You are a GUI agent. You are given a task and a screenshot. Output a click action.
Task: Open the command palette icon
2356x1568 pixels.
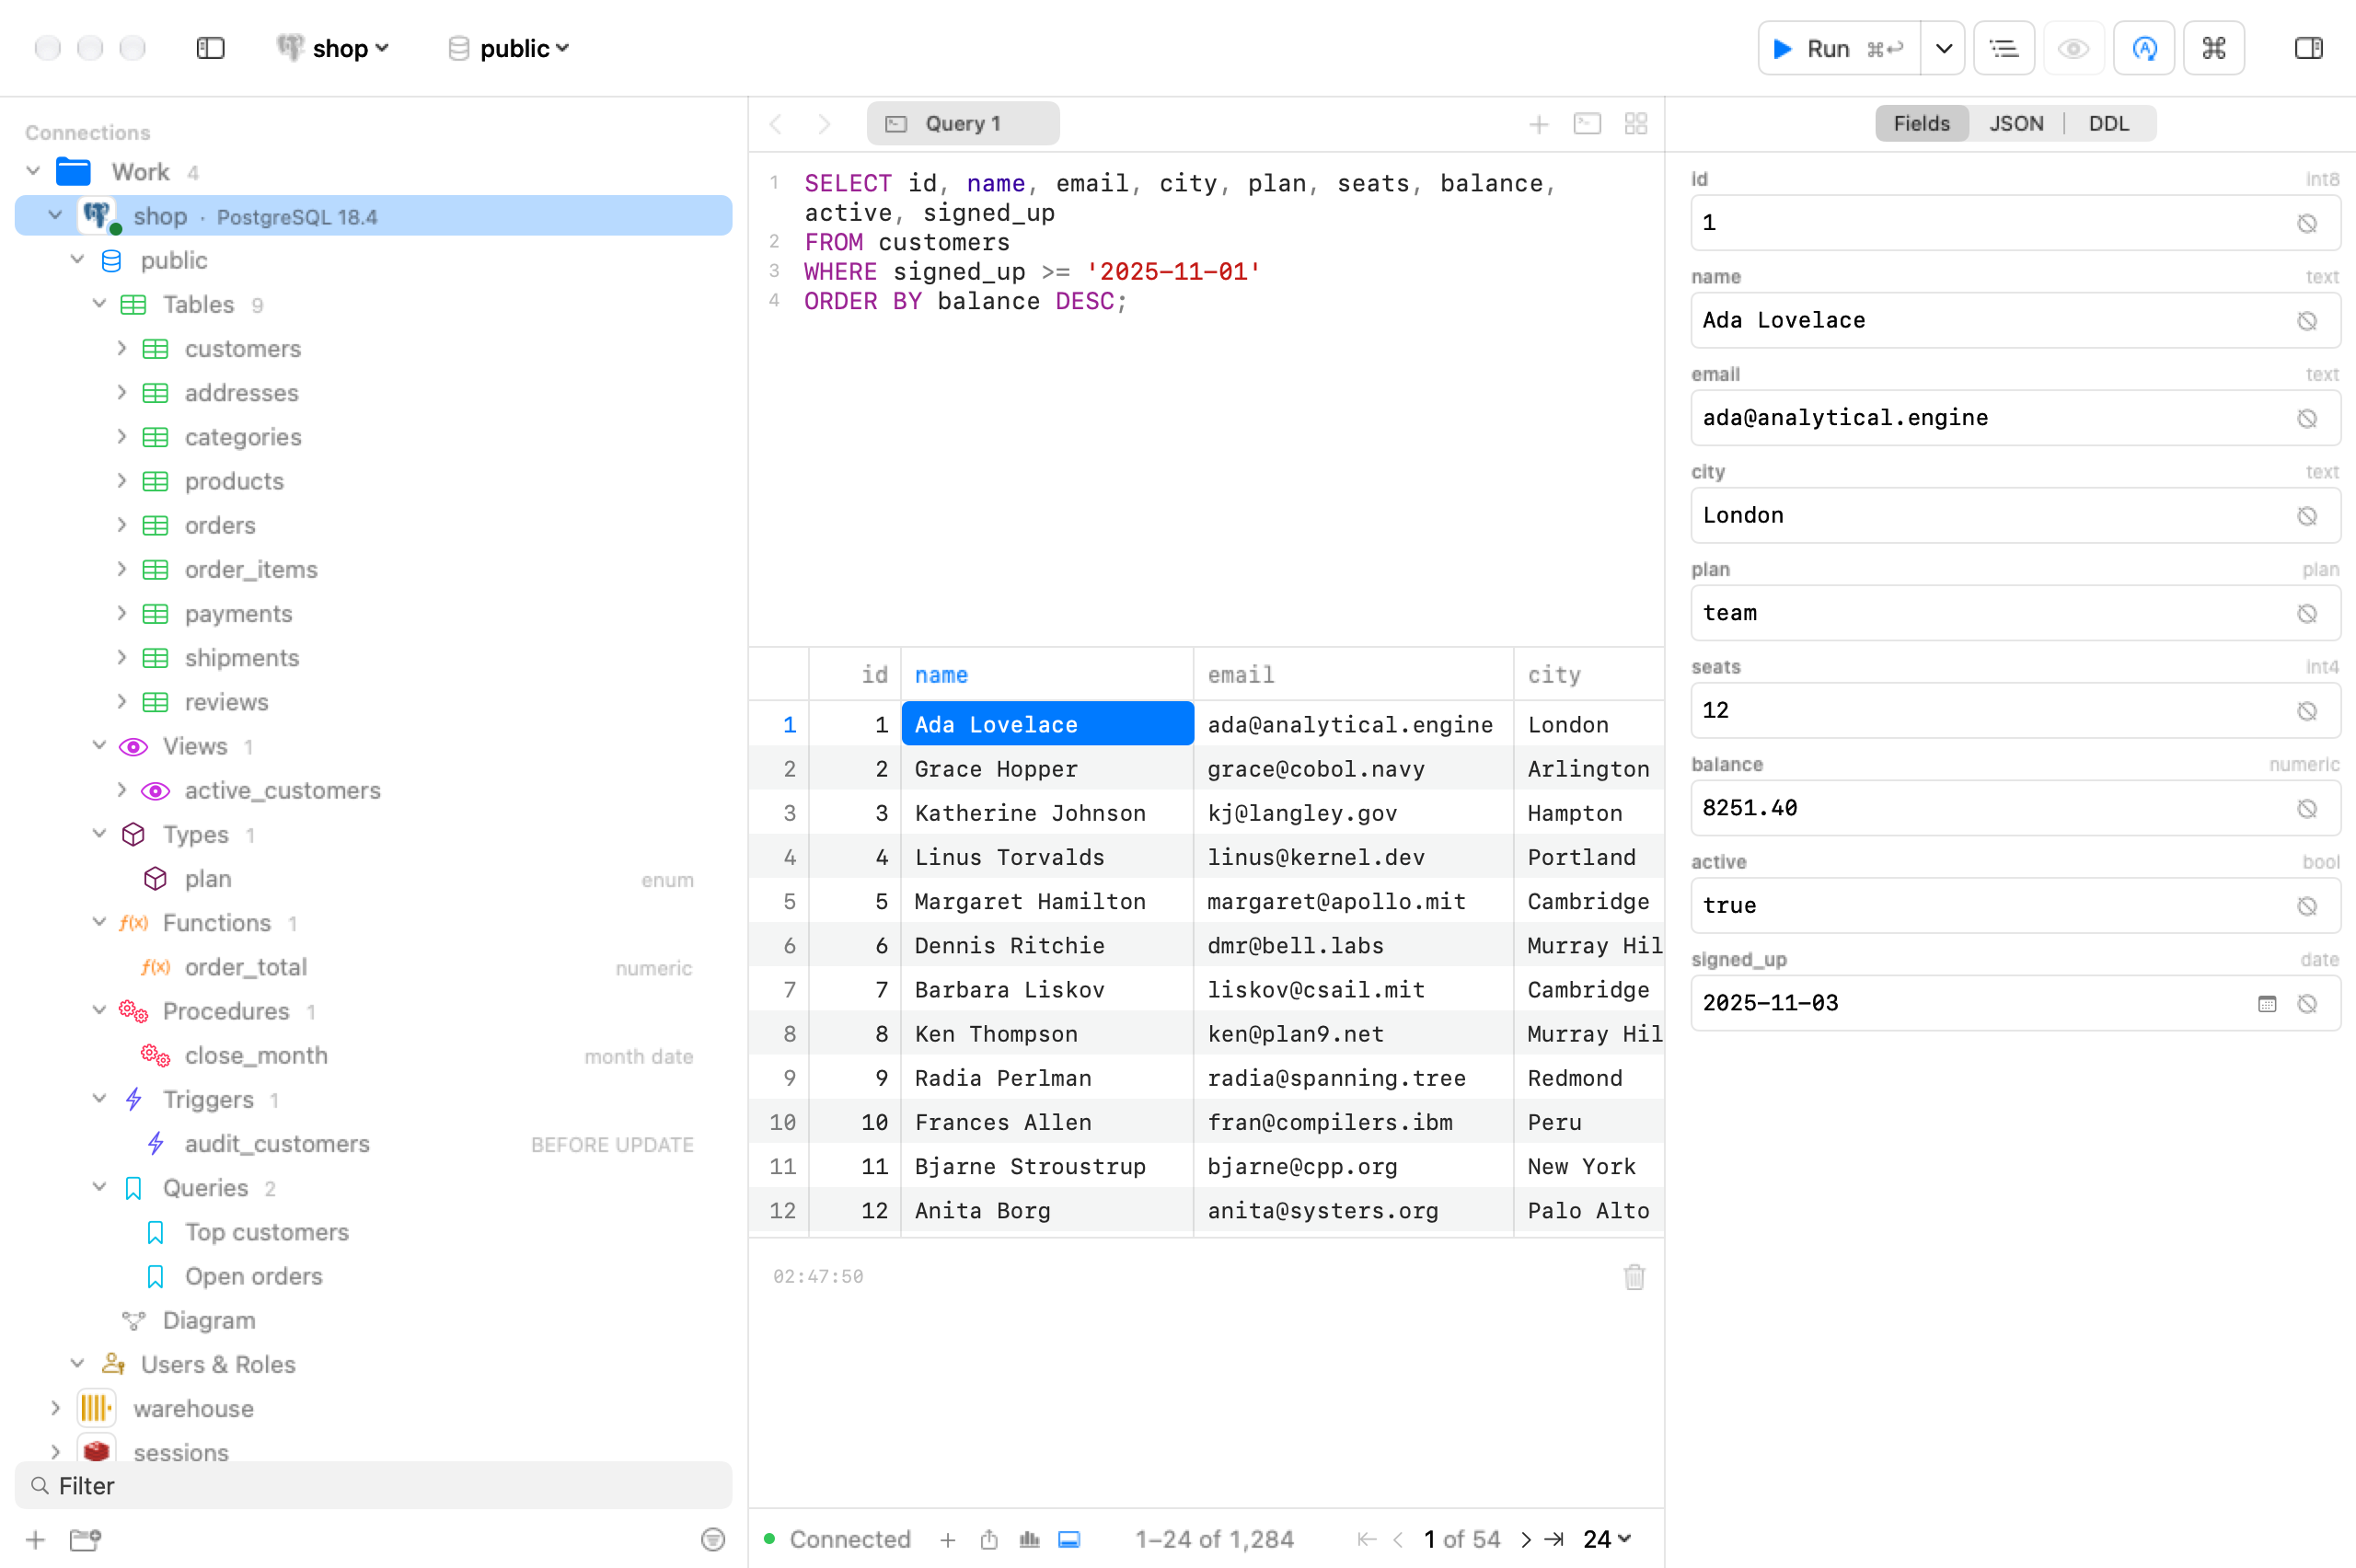[2214, 48]
